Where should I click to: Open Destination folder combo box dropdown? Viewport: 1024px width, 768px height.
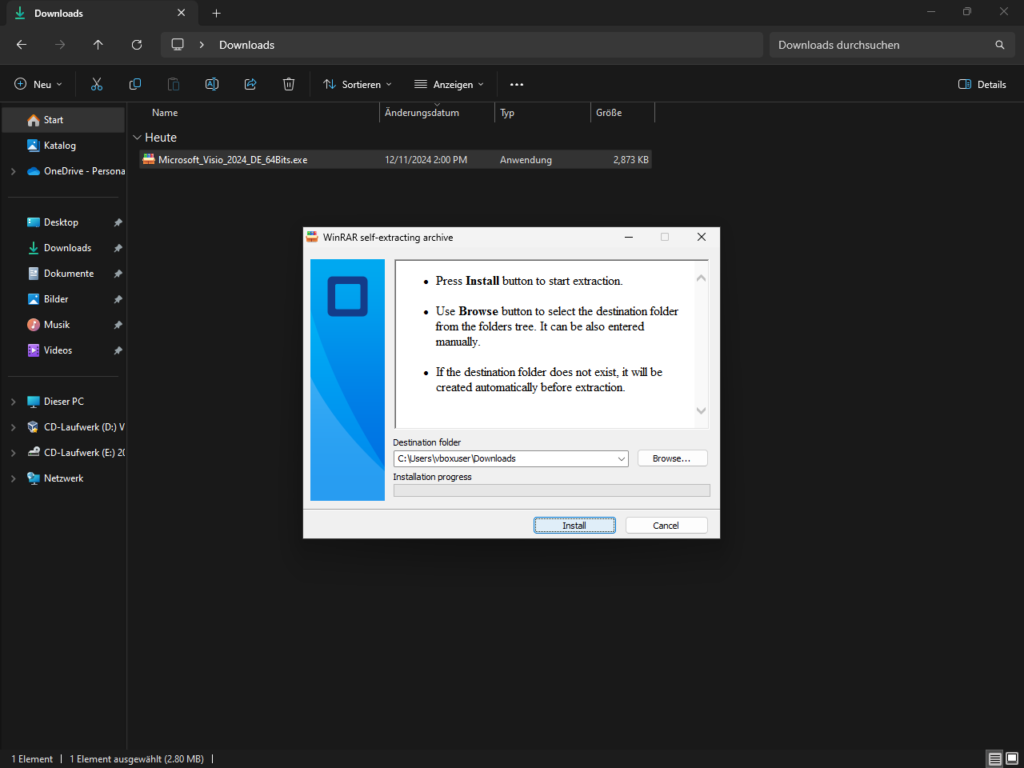(621, 458)
